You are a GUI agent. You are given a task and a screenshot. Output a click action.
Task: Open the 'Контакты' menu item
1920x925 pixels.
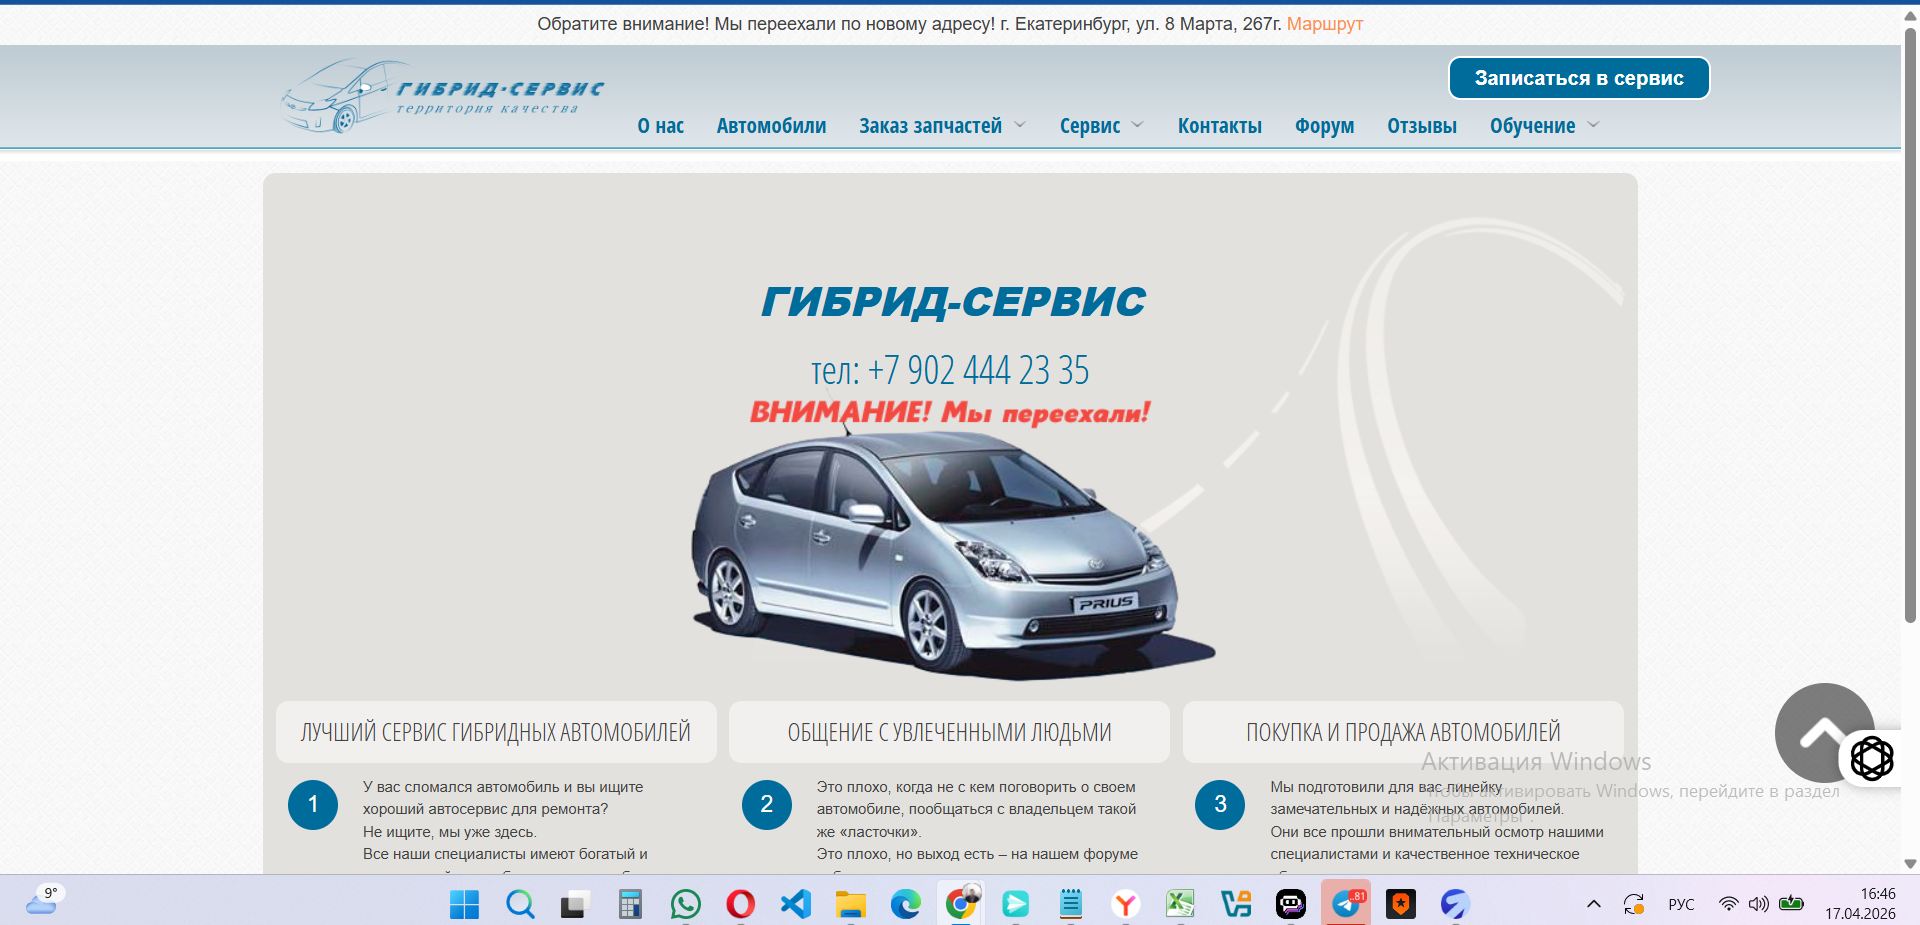click(1220, 125)
